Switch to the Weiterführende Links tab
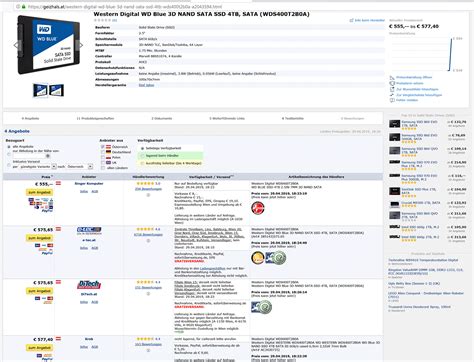 pyautogui.click(x=227, y=118)
